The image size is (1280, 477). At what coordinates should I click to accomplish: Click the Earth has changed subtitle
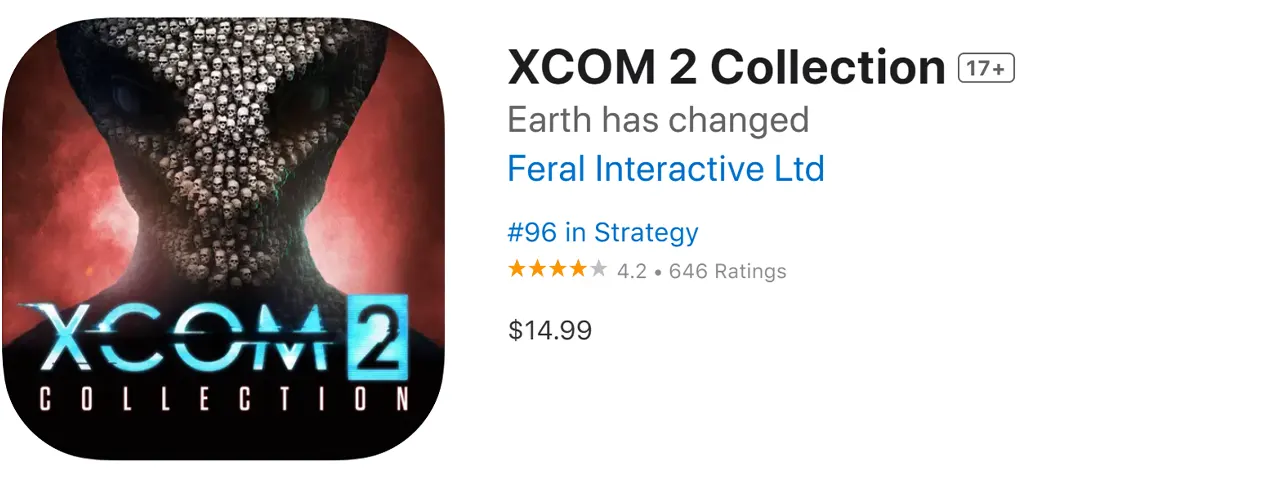coord(658,120)
